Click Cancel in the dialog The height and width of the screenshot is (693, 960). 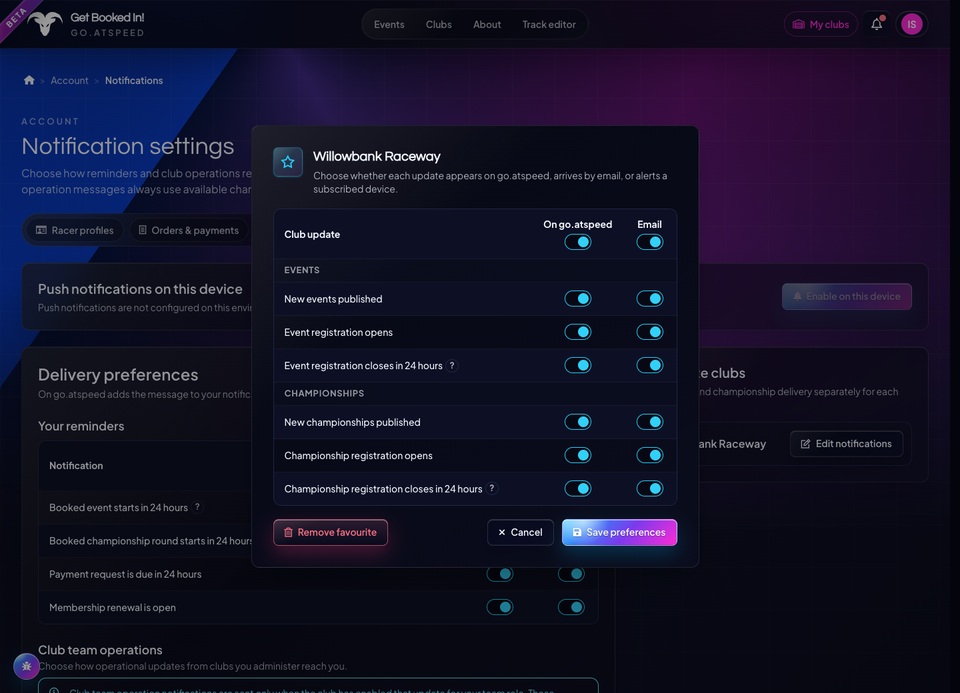[520, 533]
